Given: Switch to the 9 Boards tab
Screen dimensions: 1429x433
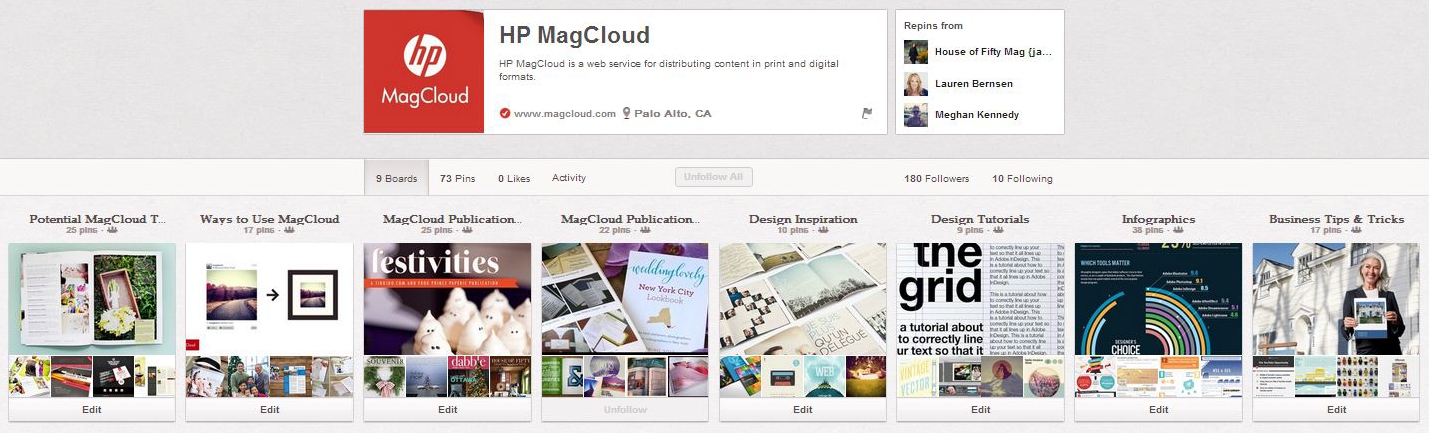Looking at the screenshot, I should pyautogui.click(x=397, y=178).
